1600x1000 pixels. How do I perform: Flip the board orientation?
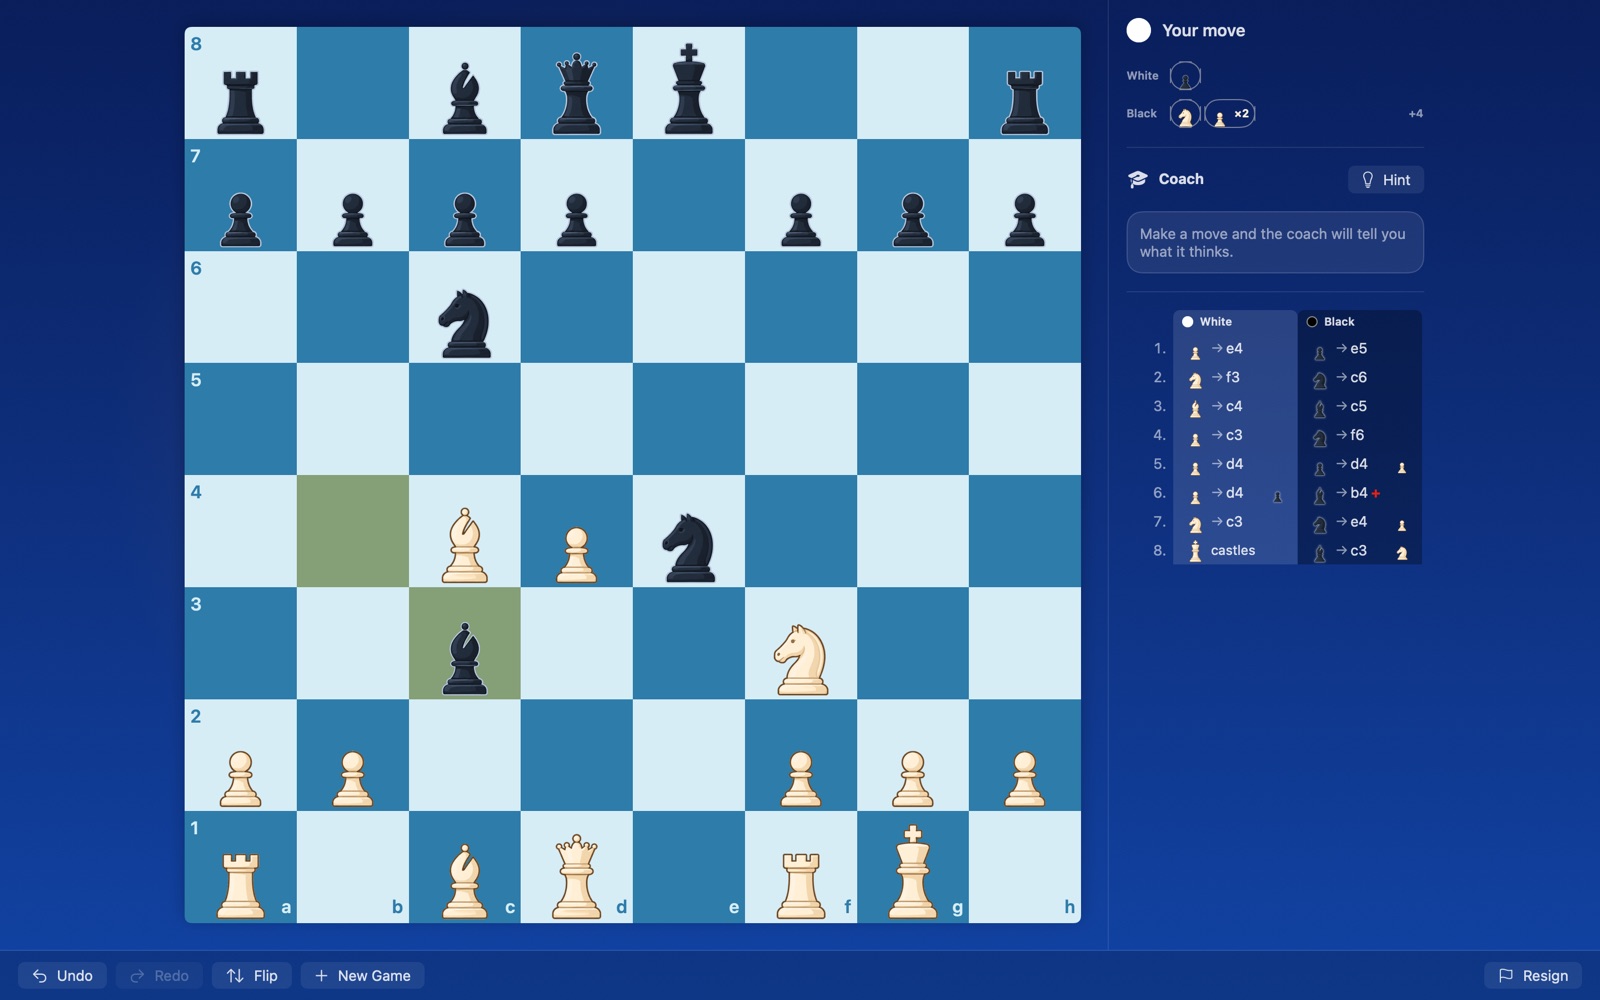click(x=252, y=976)
